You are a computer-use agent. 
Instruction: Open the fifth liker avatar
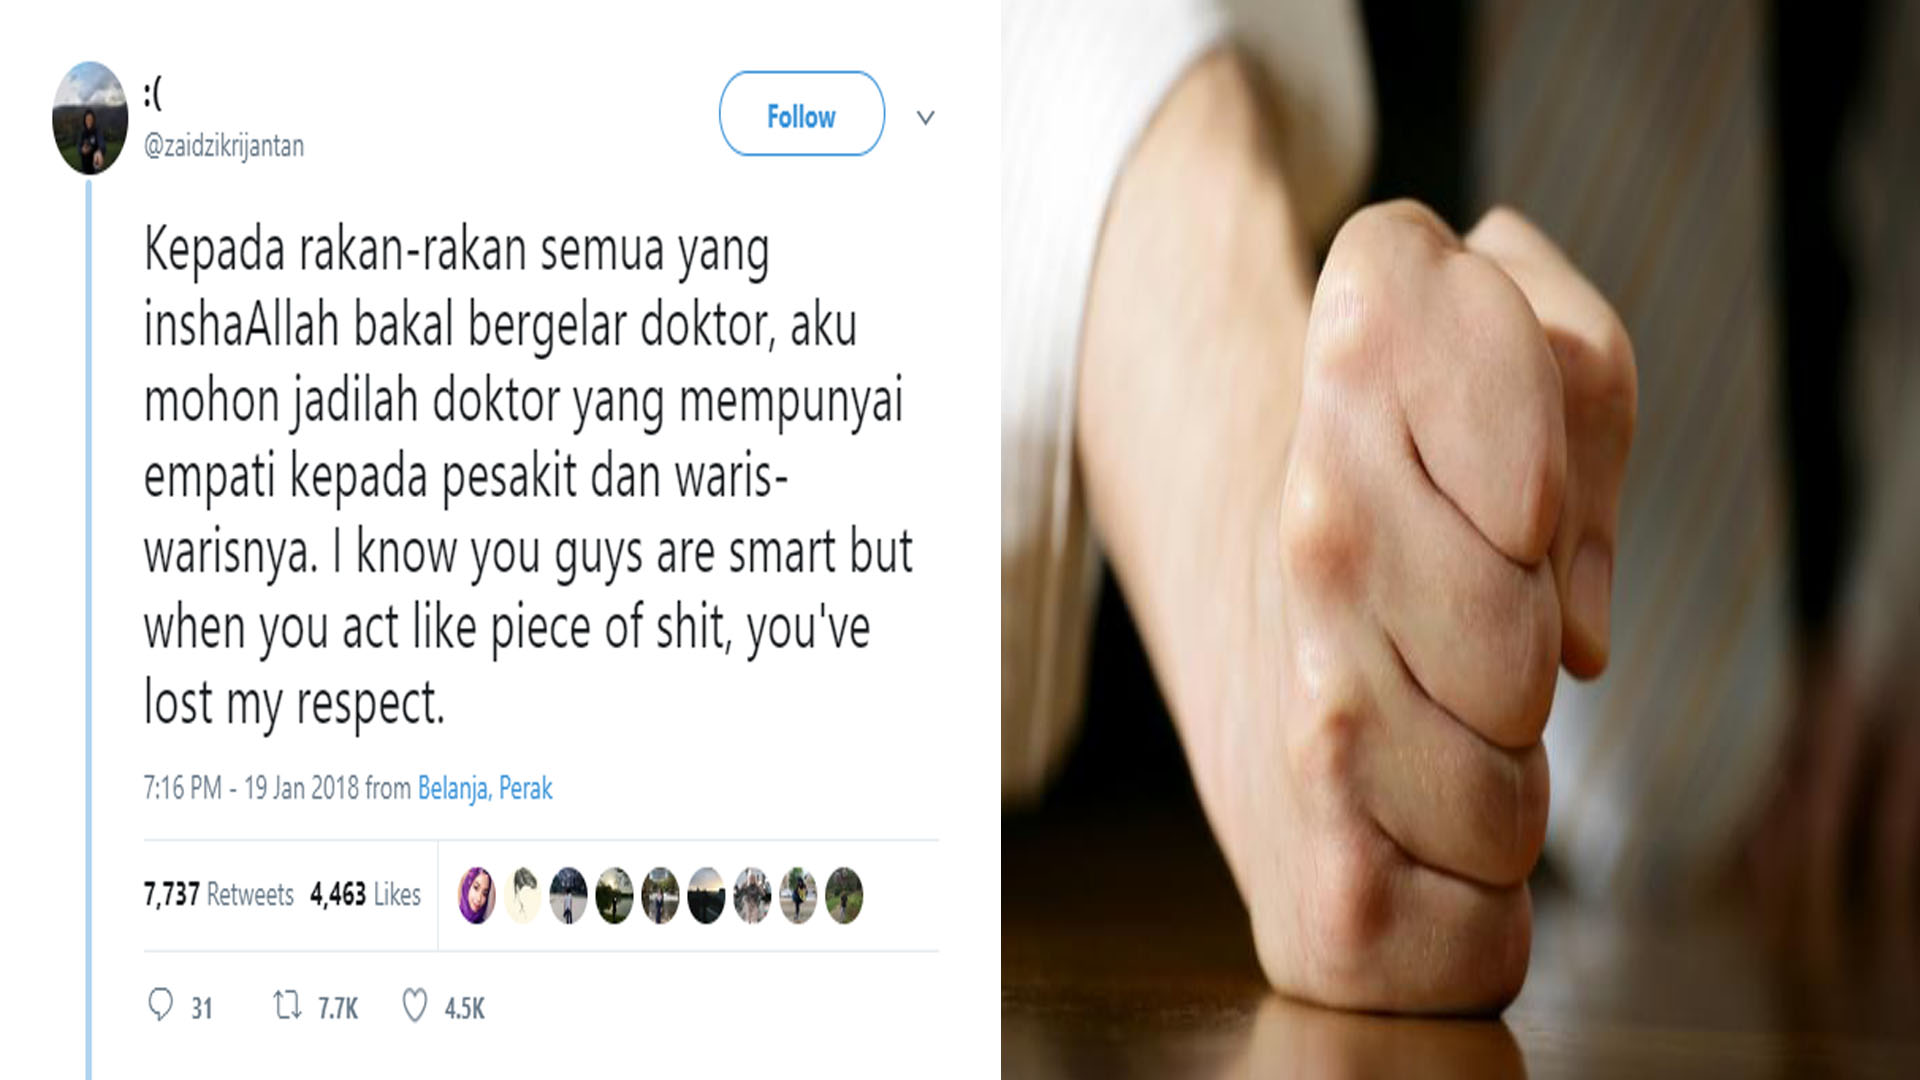pyautogui.click(x=661, y=895)
